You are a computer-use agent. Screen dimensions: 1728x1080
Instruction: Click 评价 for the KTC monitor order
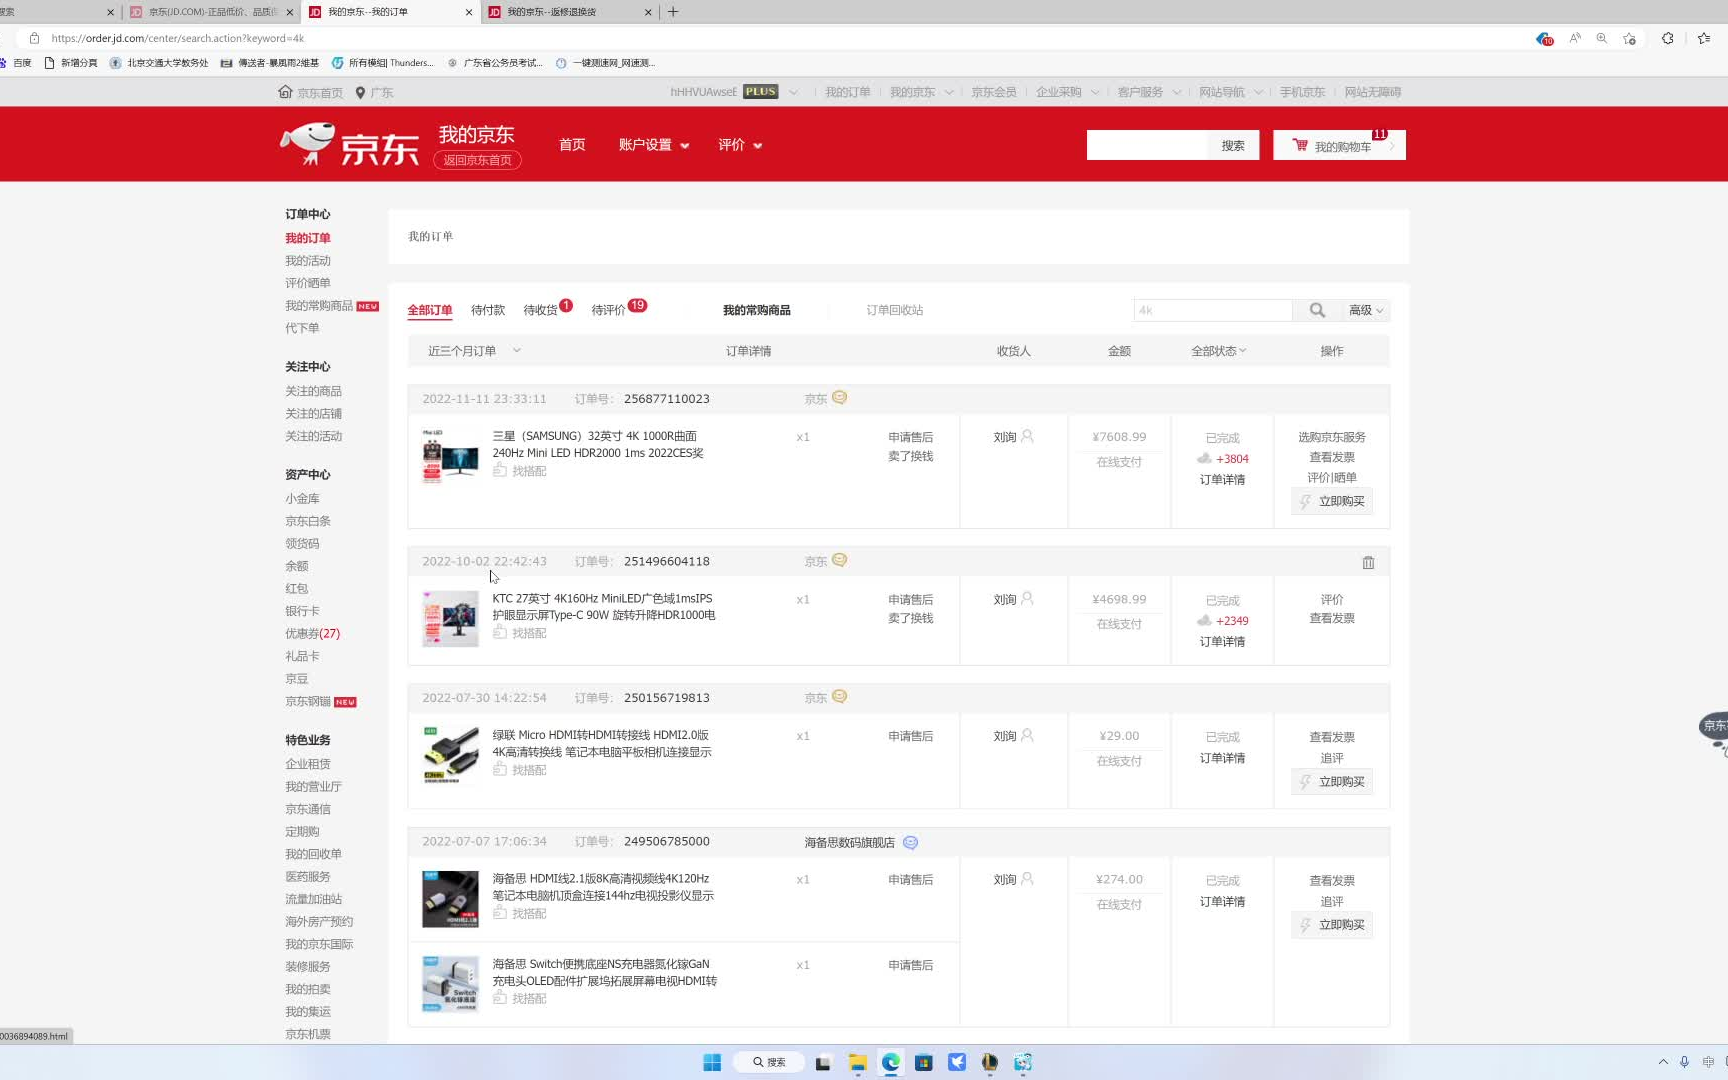[x=1332, y=600]
